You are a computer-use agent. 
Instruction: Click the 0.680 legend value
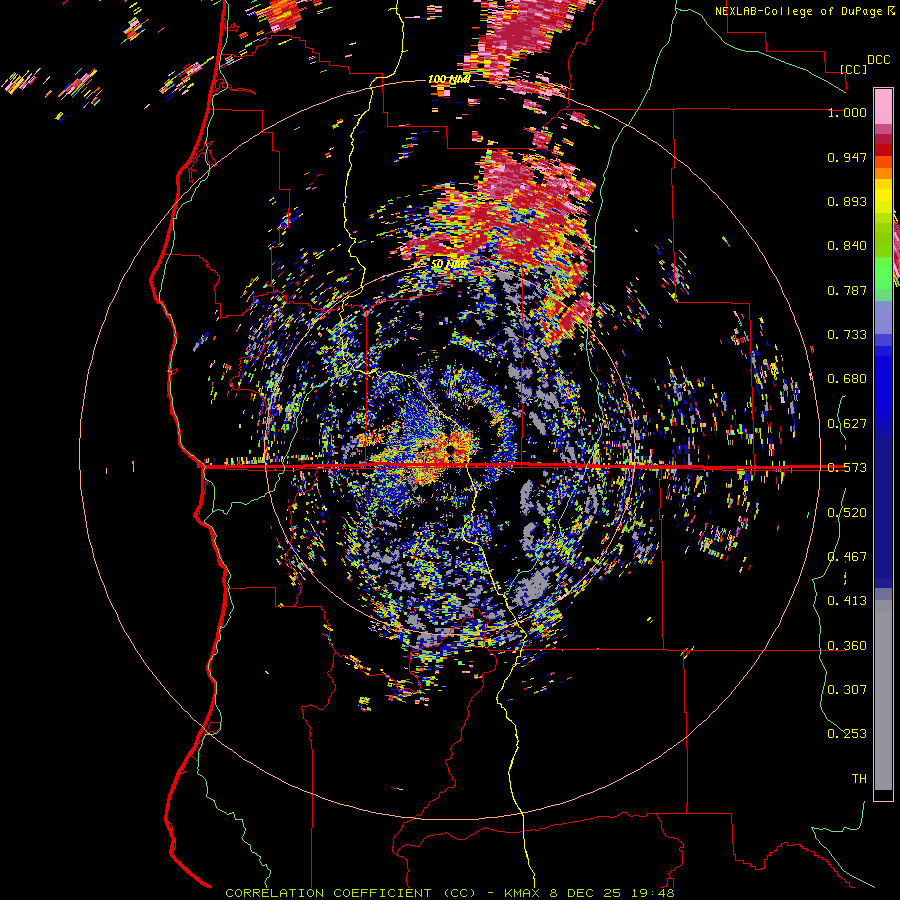point(847,379)
